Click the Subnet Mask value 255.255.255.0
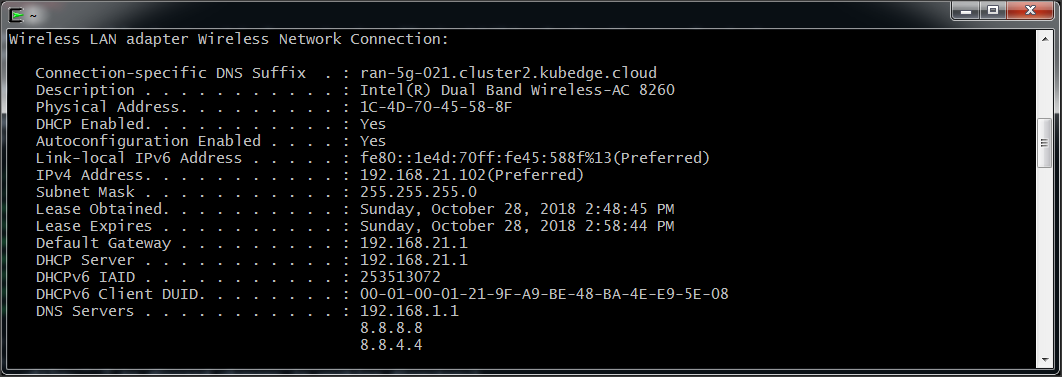Image resolution: width=1062 pixels, height=377 pixels. pos(419,192)
